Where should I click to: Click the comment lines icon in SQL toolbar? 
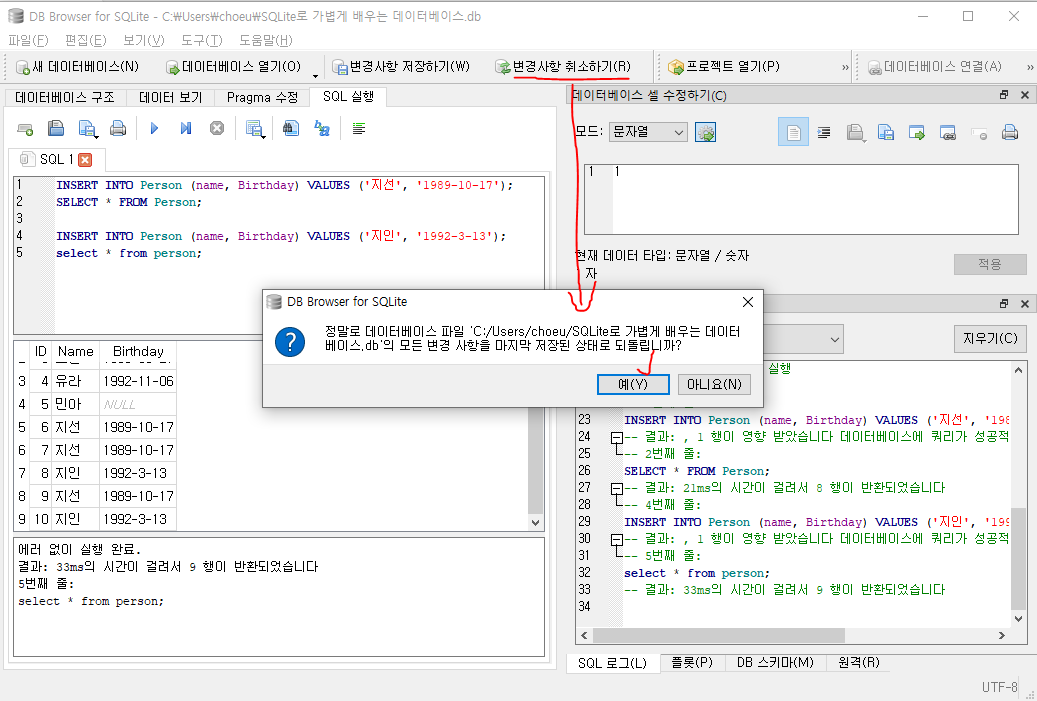pyautogui.click(x=358, y=128)
